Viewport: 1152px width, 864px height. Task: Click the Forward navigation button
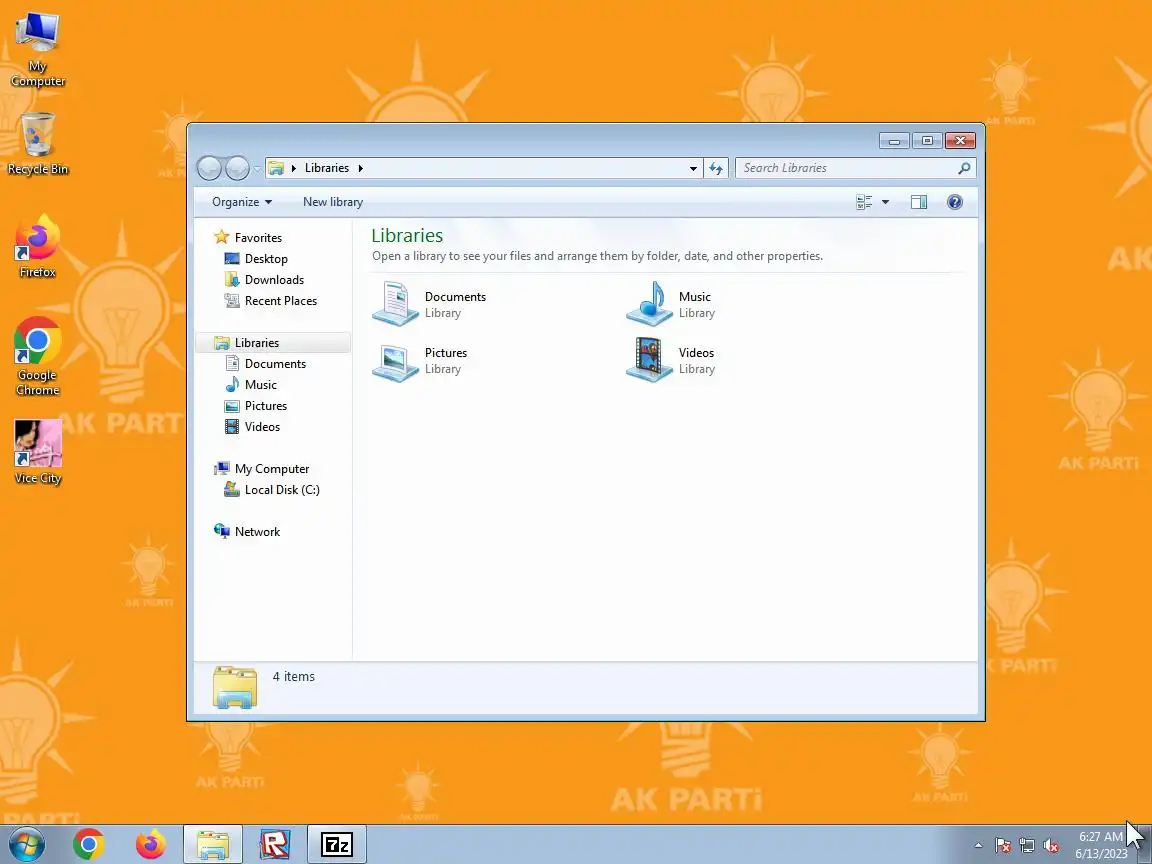(x=237, y=168)
